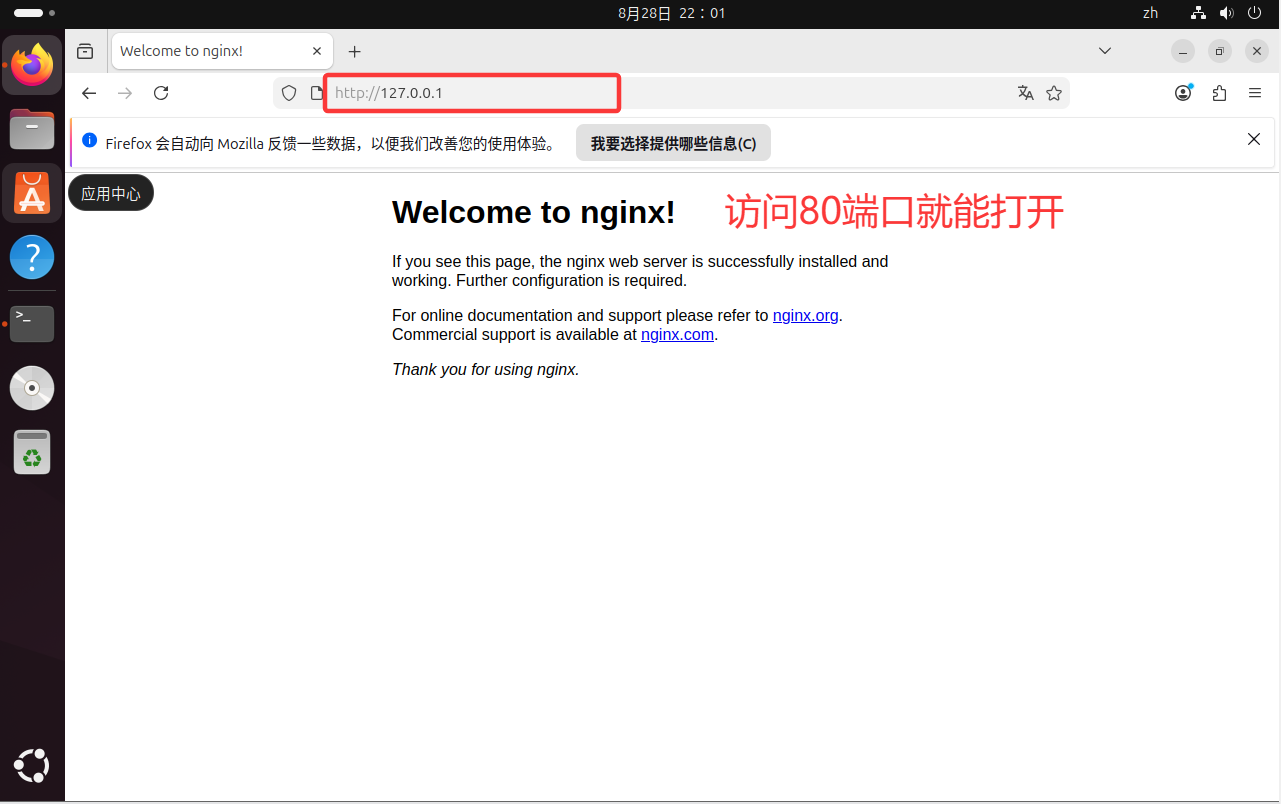
Task: Click the "Thank you for using nginx." text
Action: pos(486,370)
